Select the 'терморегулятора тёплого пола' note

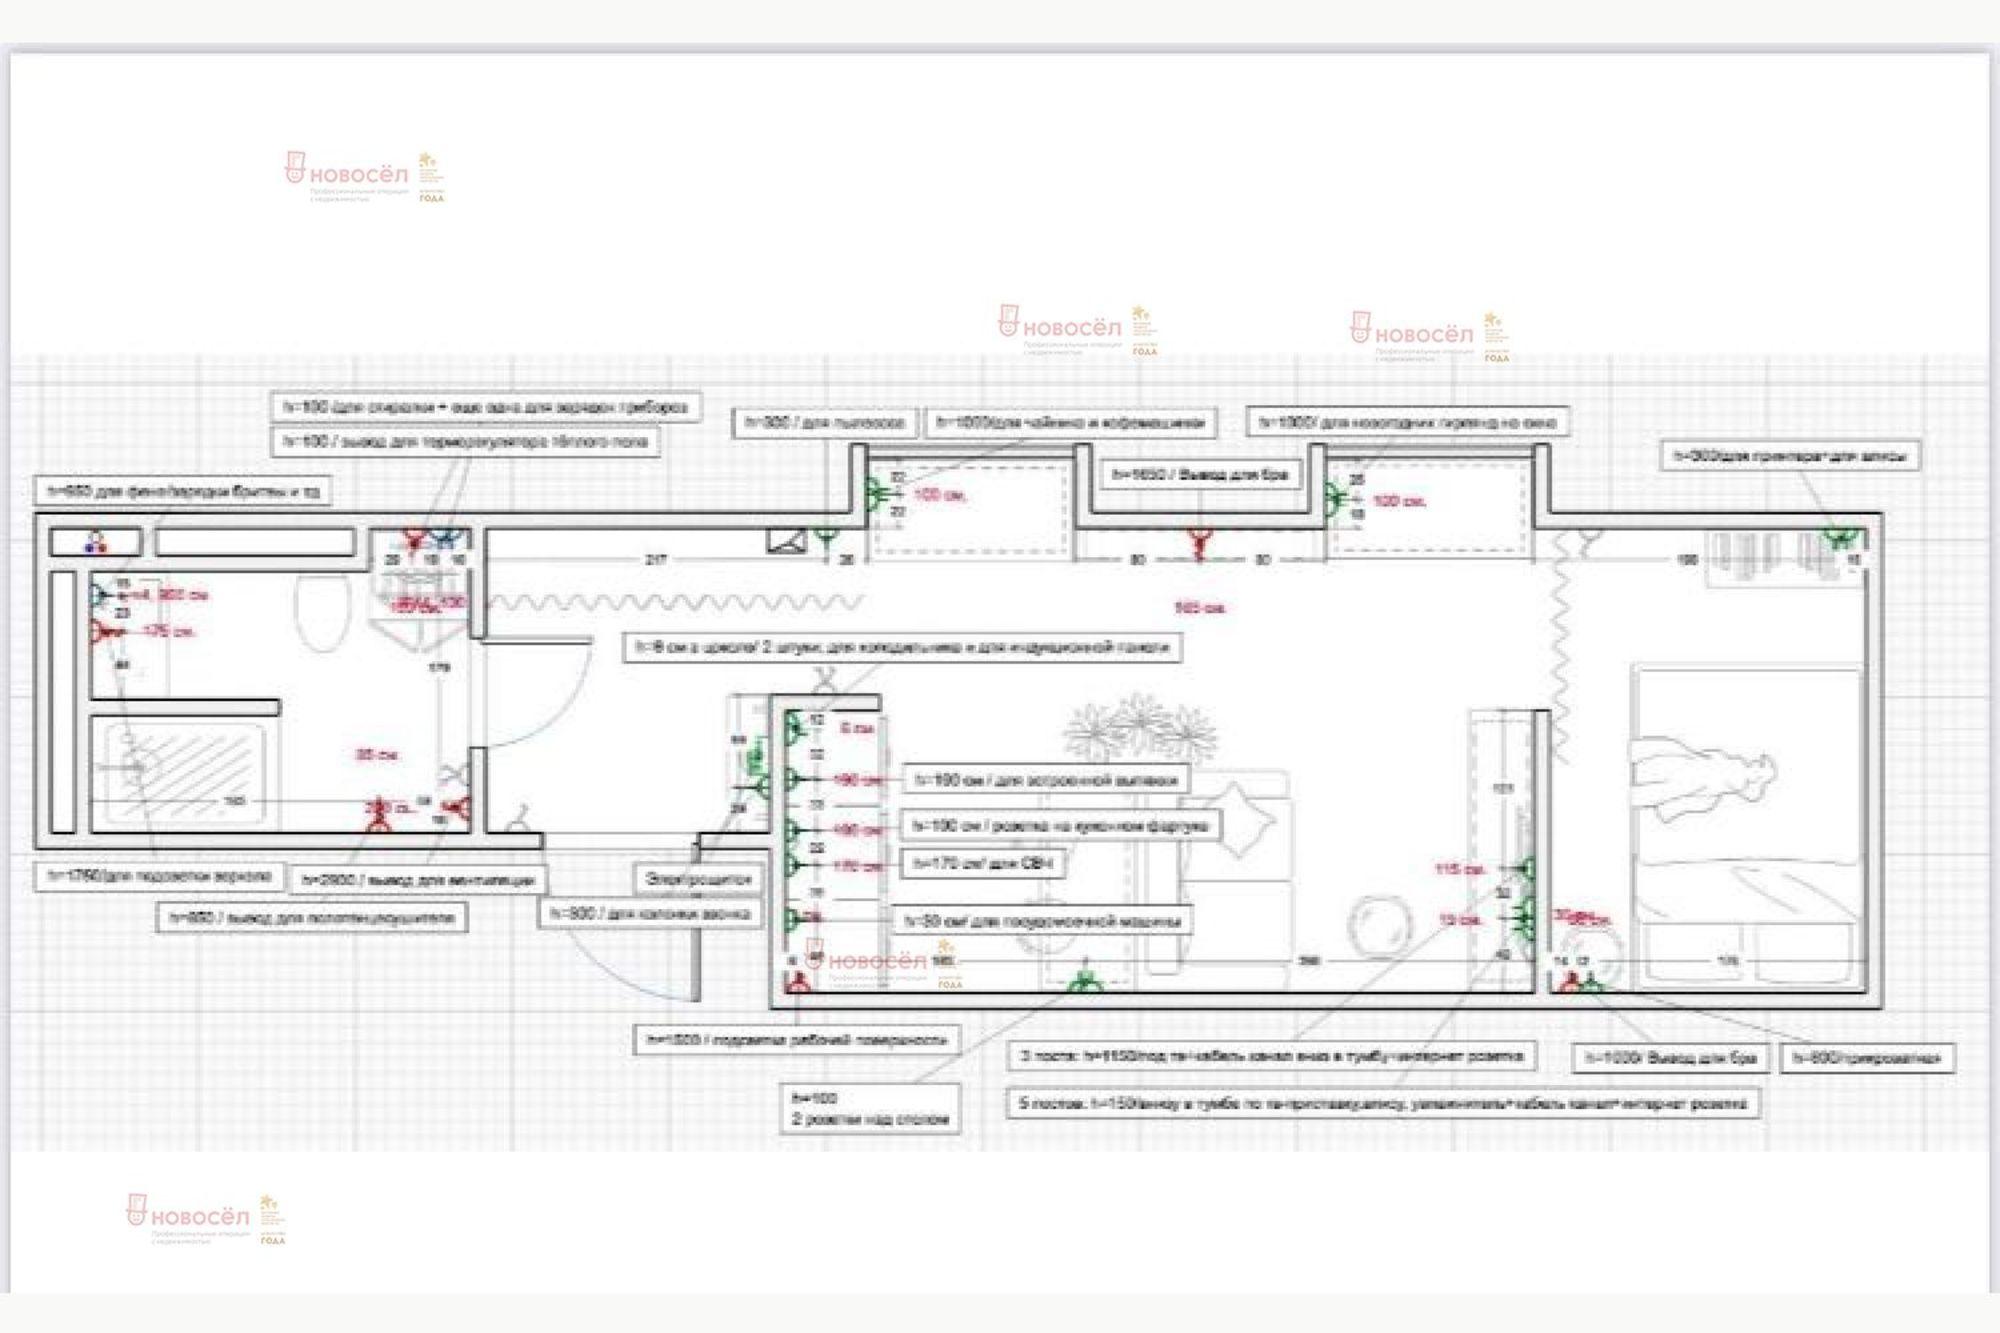tap(465, 441)
